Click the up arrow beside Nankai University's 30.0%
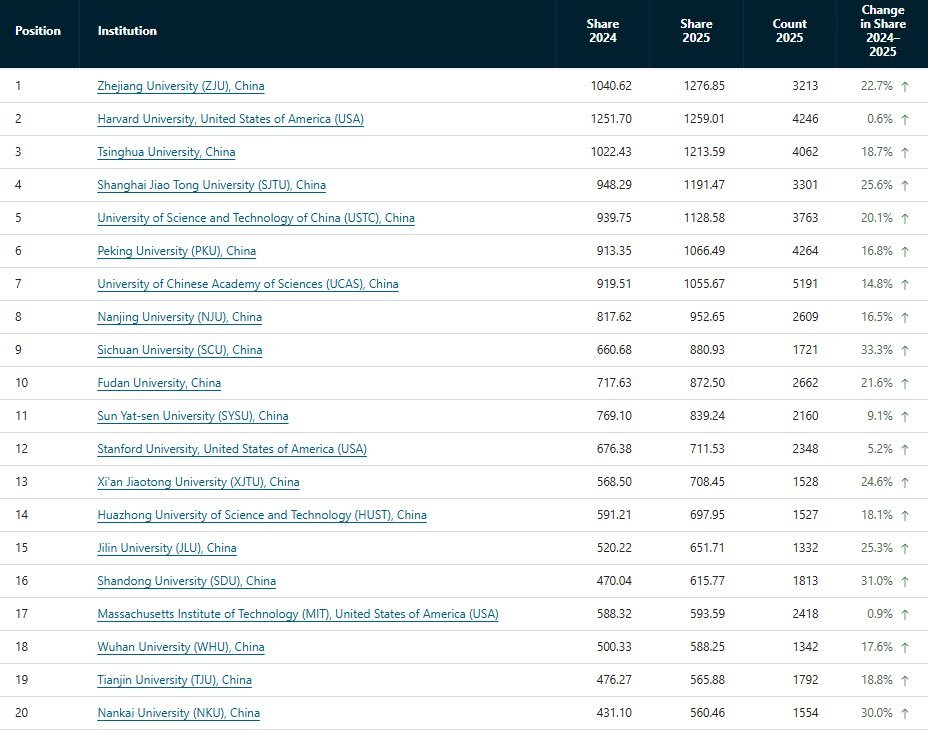Image resolution: width=928 pixels, height=730 pixels. [x=904, y=713]
